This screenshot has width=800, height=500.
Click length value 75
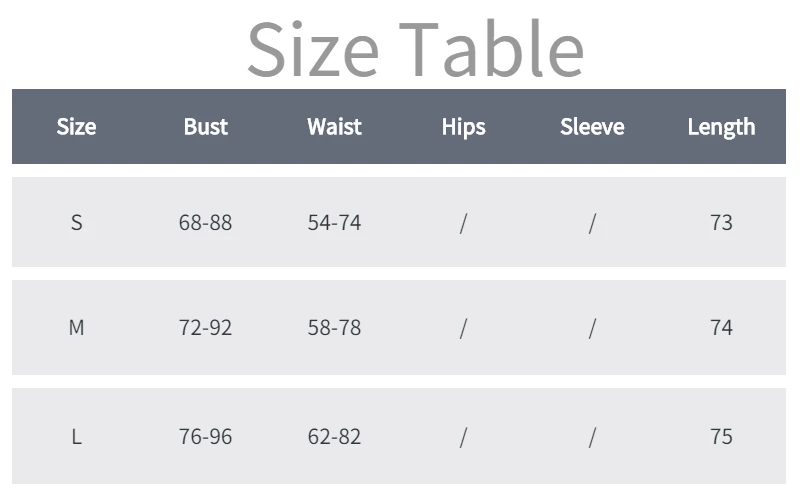click(721, 436)
